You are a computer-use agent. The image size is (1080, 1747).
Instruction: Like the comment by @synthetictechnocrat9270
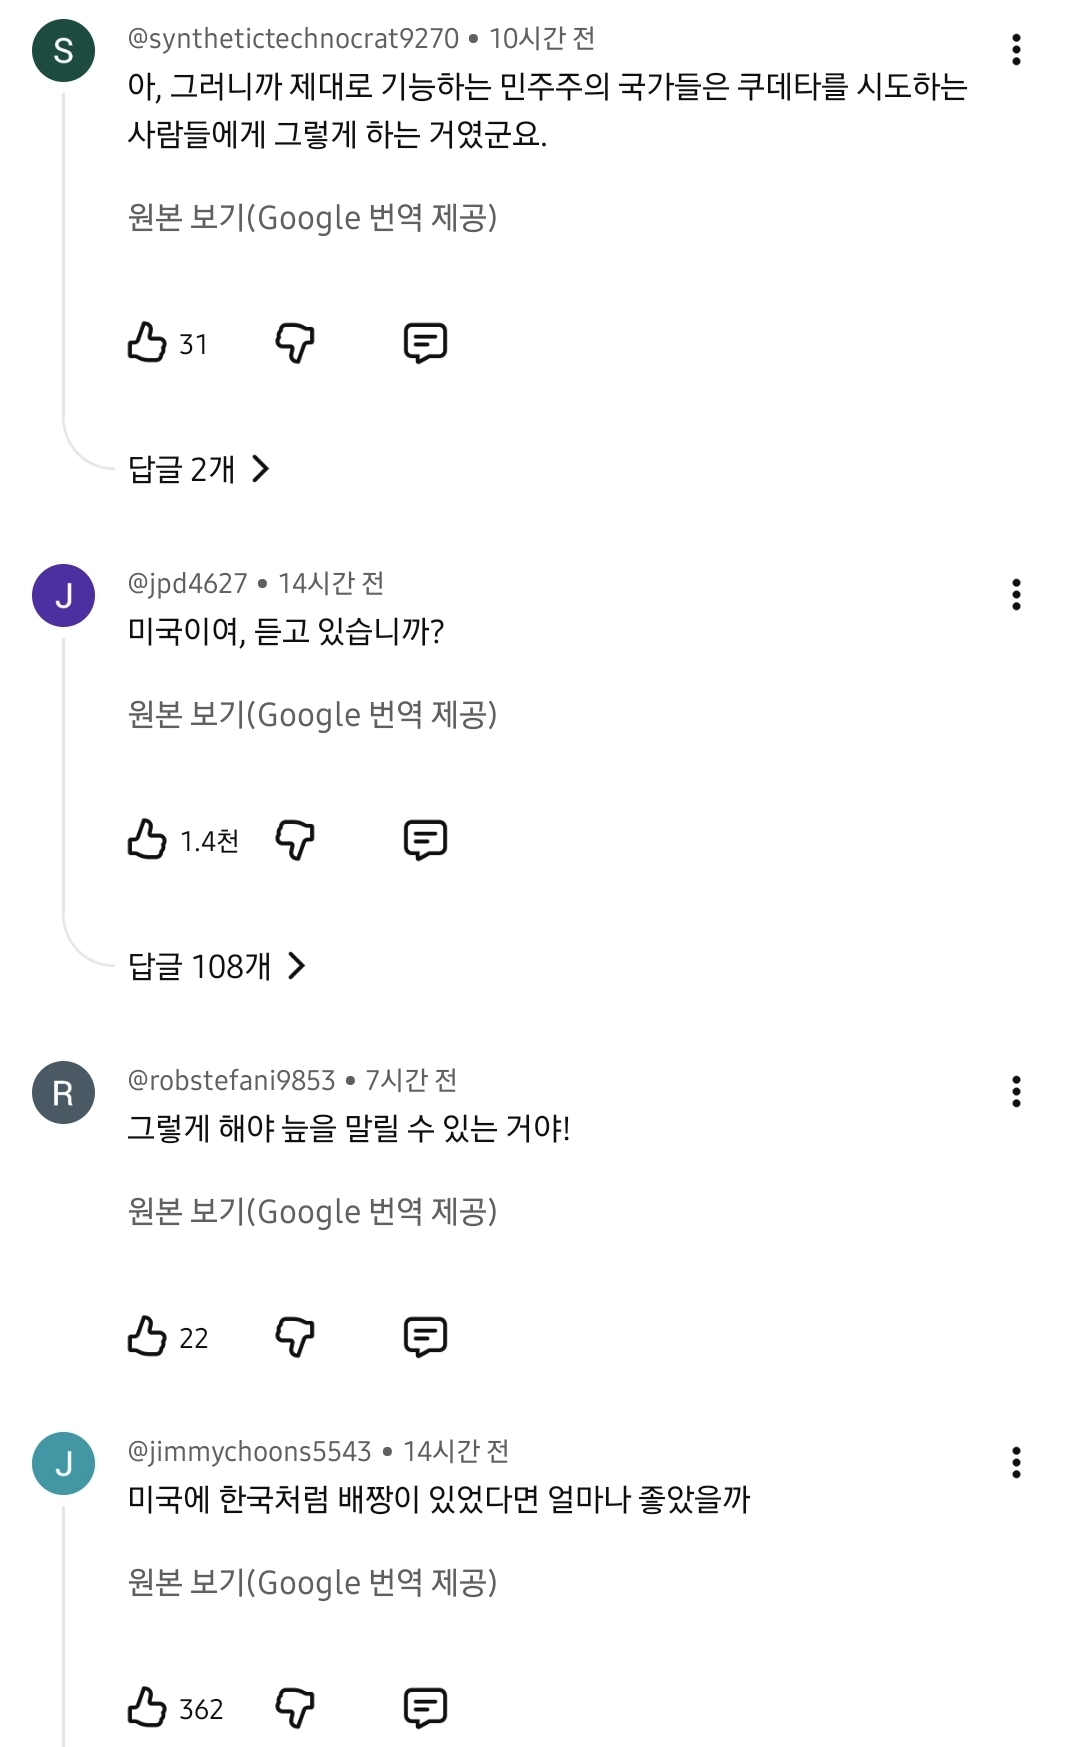[x=147, y=343]
